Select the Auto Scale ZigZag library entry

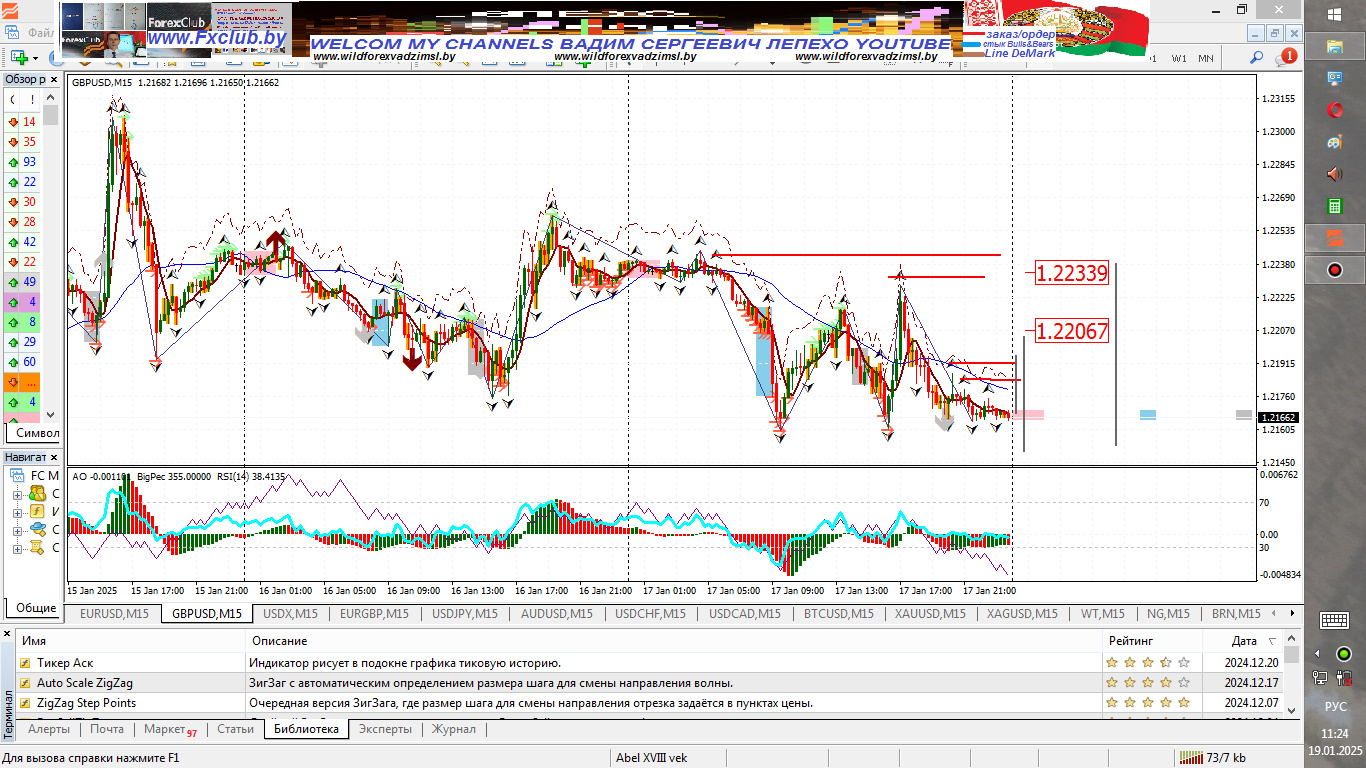[x=649, y=683]
